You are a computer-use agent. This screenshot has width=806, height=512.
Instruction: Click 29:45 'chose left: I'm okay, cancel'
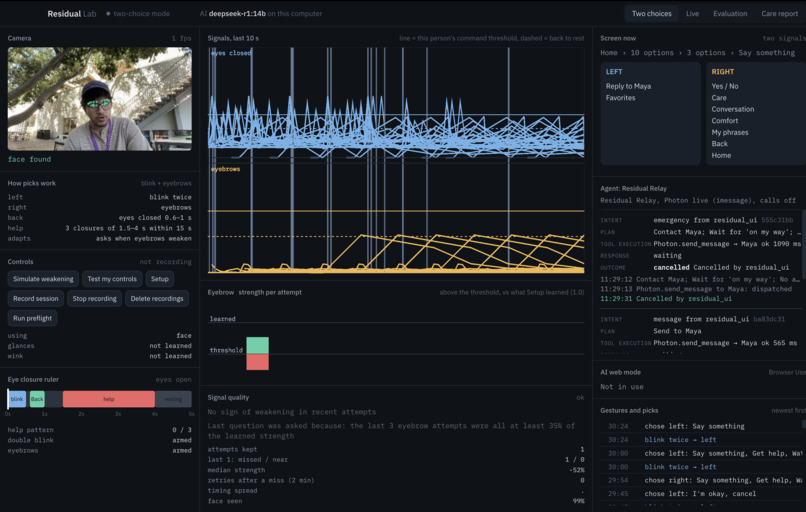click(700, 494)
